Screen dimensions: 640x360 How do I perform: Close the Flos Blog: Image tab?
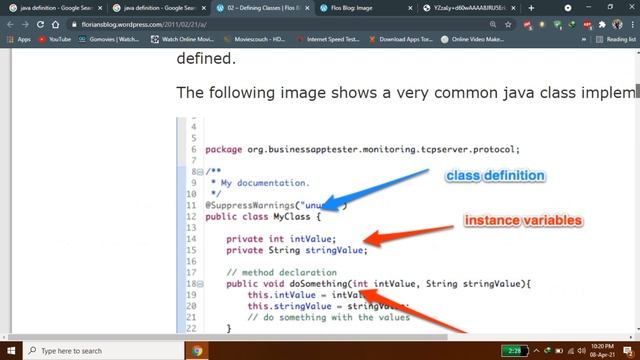[x=410, y=8]
